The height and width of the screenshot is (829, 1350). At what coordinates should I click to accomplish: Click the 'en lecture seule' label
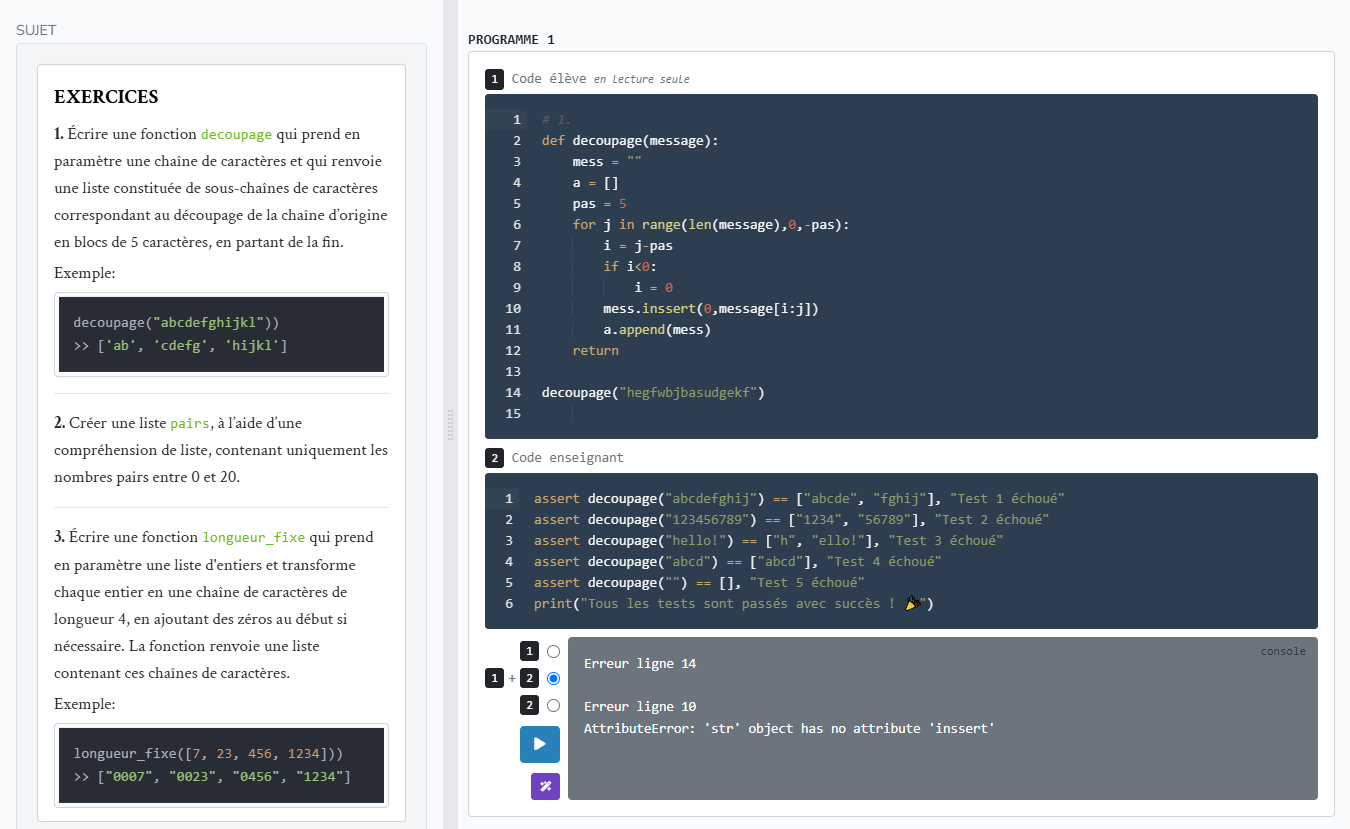641,79
